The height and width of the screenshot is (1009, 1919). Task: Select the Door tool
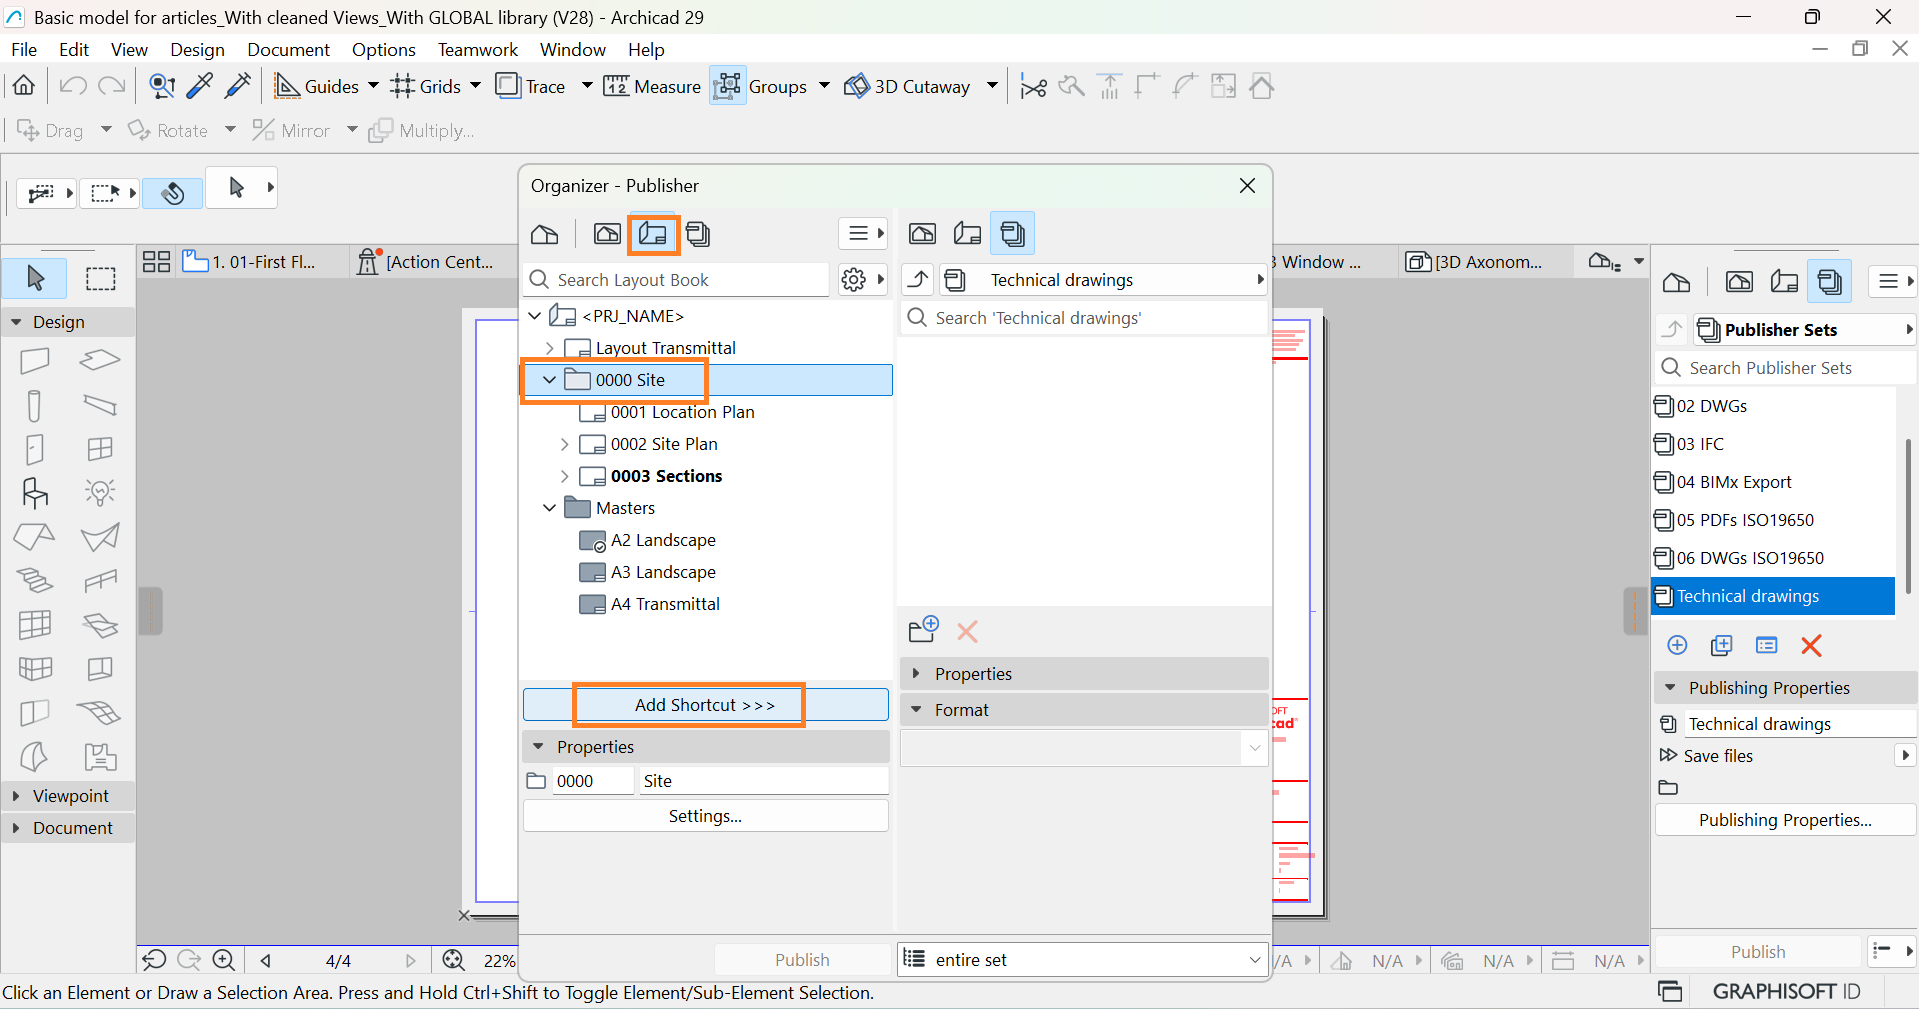click(x=34, y=449)
